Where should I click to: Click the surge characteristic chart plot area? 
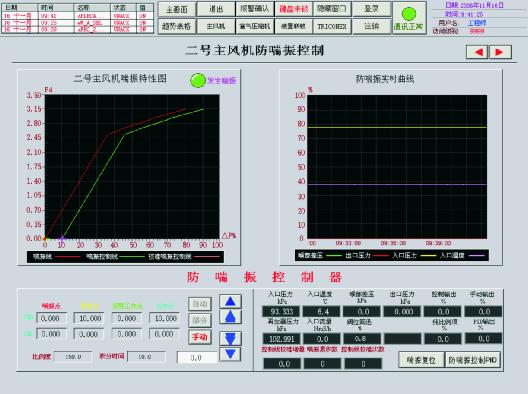tap(132, 167)
